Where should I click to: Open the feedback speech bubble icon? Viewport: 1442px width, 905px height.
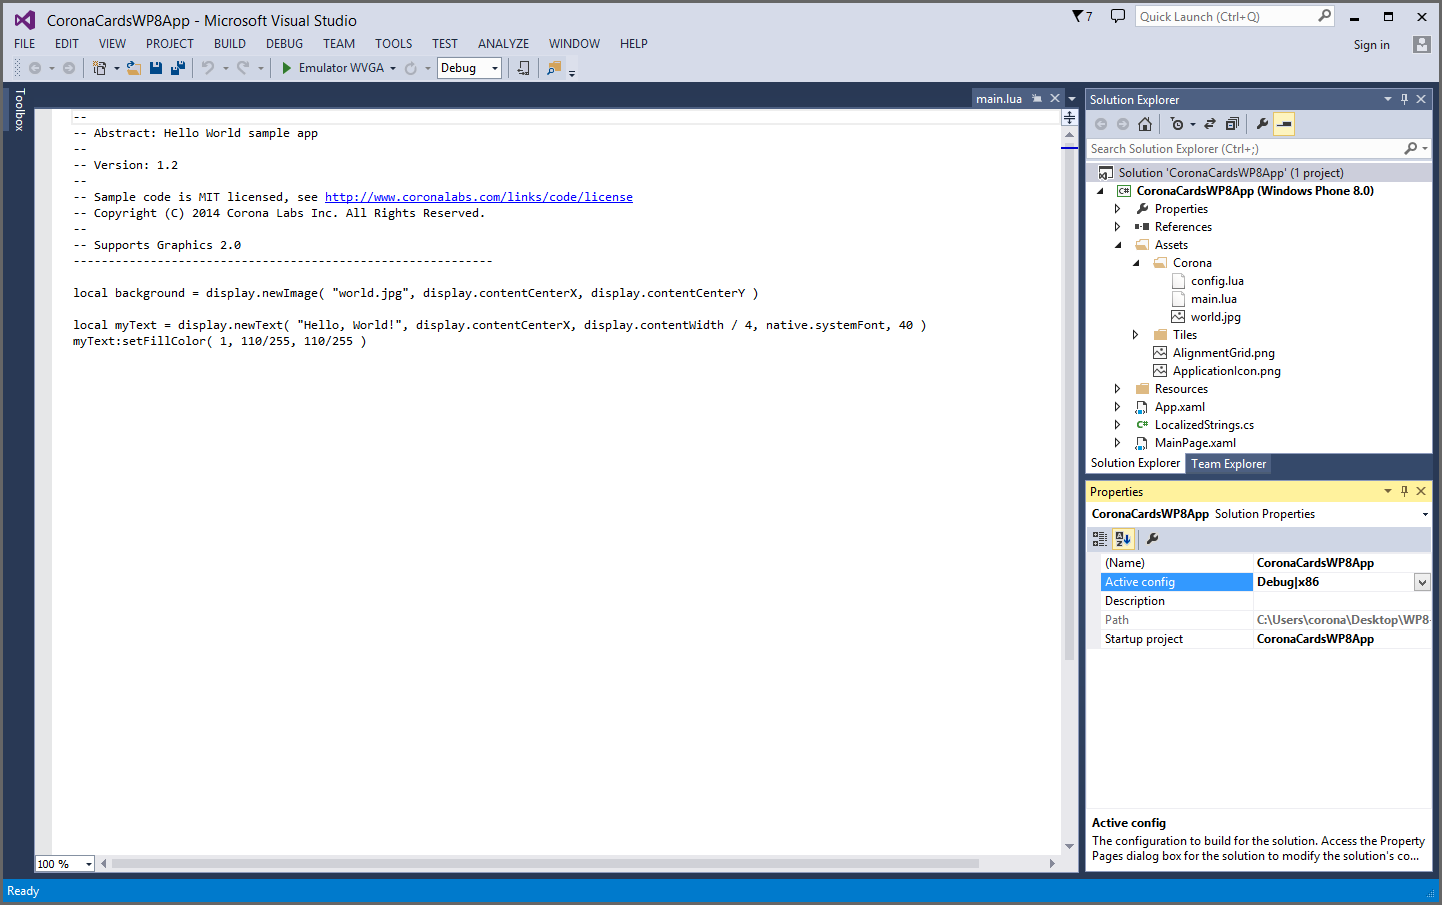1118,16
